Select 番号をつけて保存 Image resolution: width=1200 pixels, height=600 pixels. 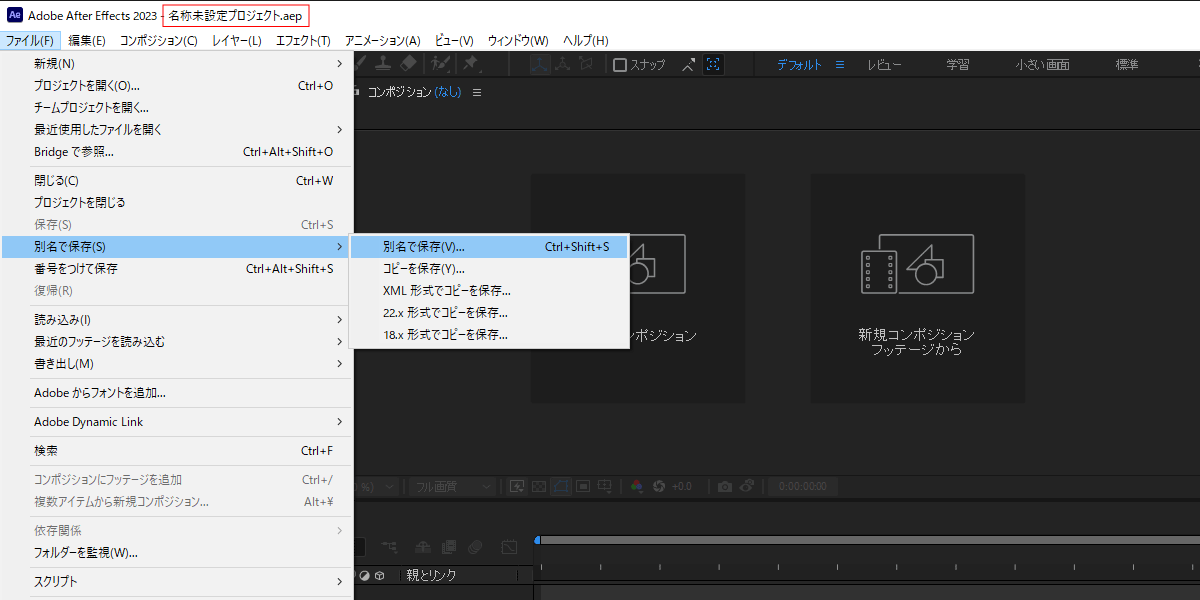[x=178, y=268]
